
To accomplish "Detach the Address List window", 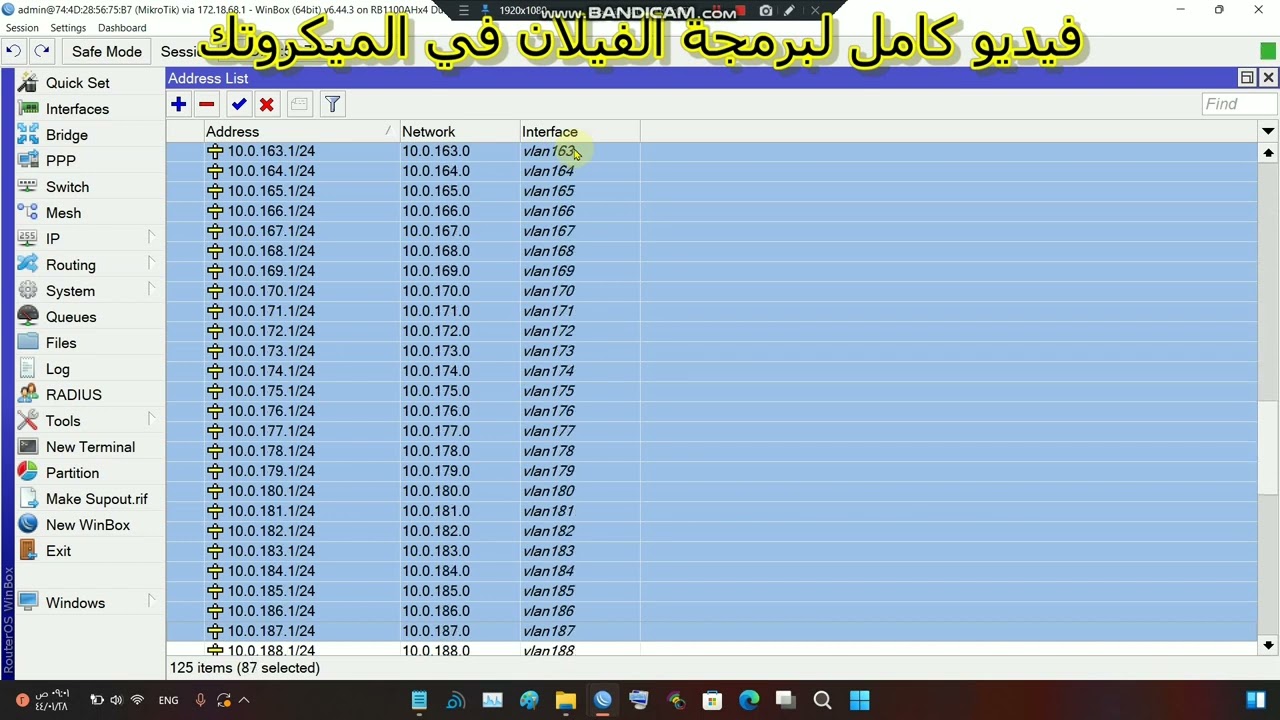I will 1247,78.
